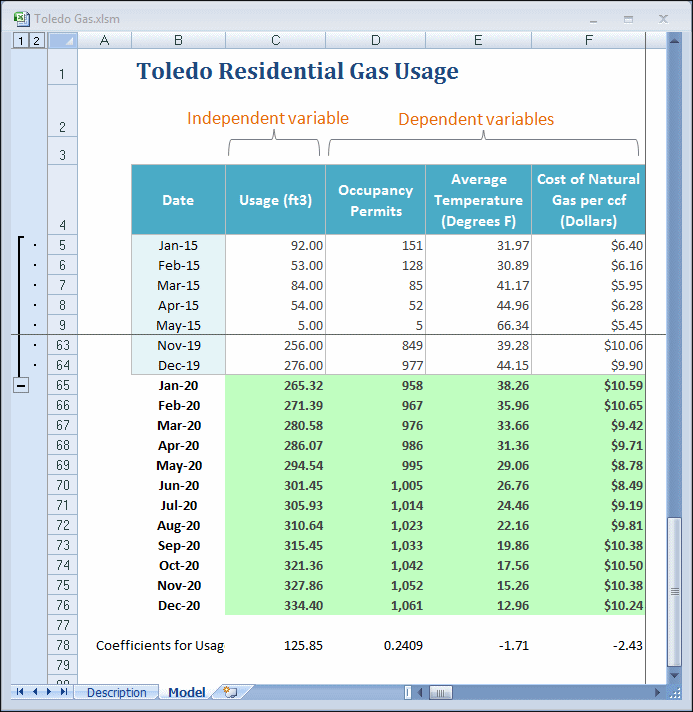
Task: Select temperature value 31.36
Action: tap(478, 445)
